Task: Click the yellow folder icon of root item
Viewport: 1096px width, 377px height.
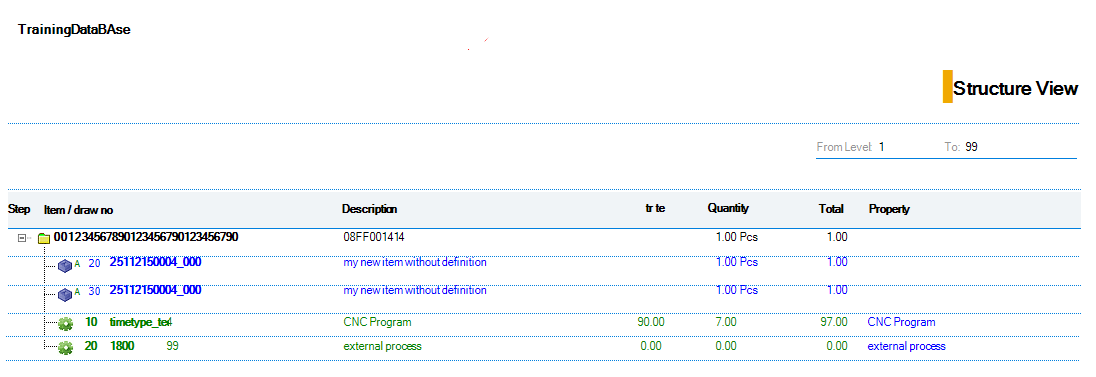Action: [44, 239]
